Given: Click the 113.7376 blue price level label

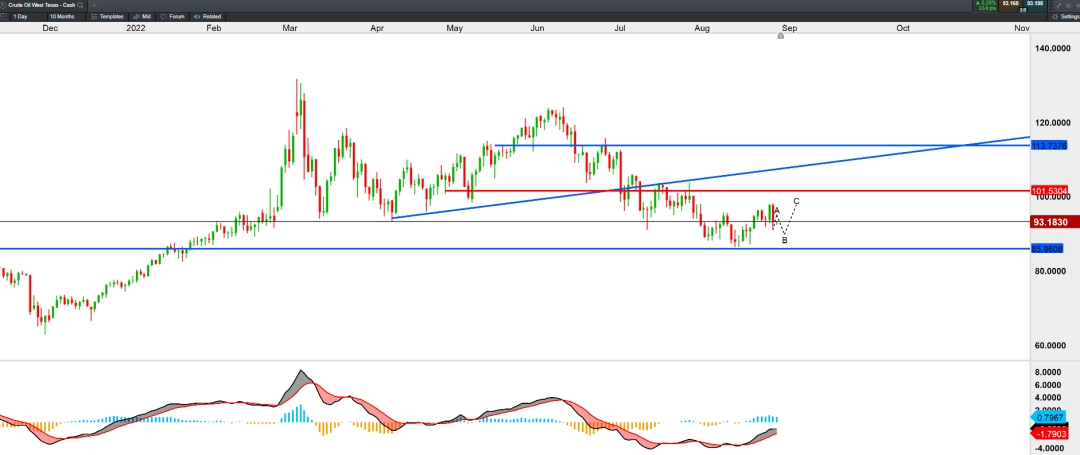Looking at the screenshot, I should pos(1049,146).
